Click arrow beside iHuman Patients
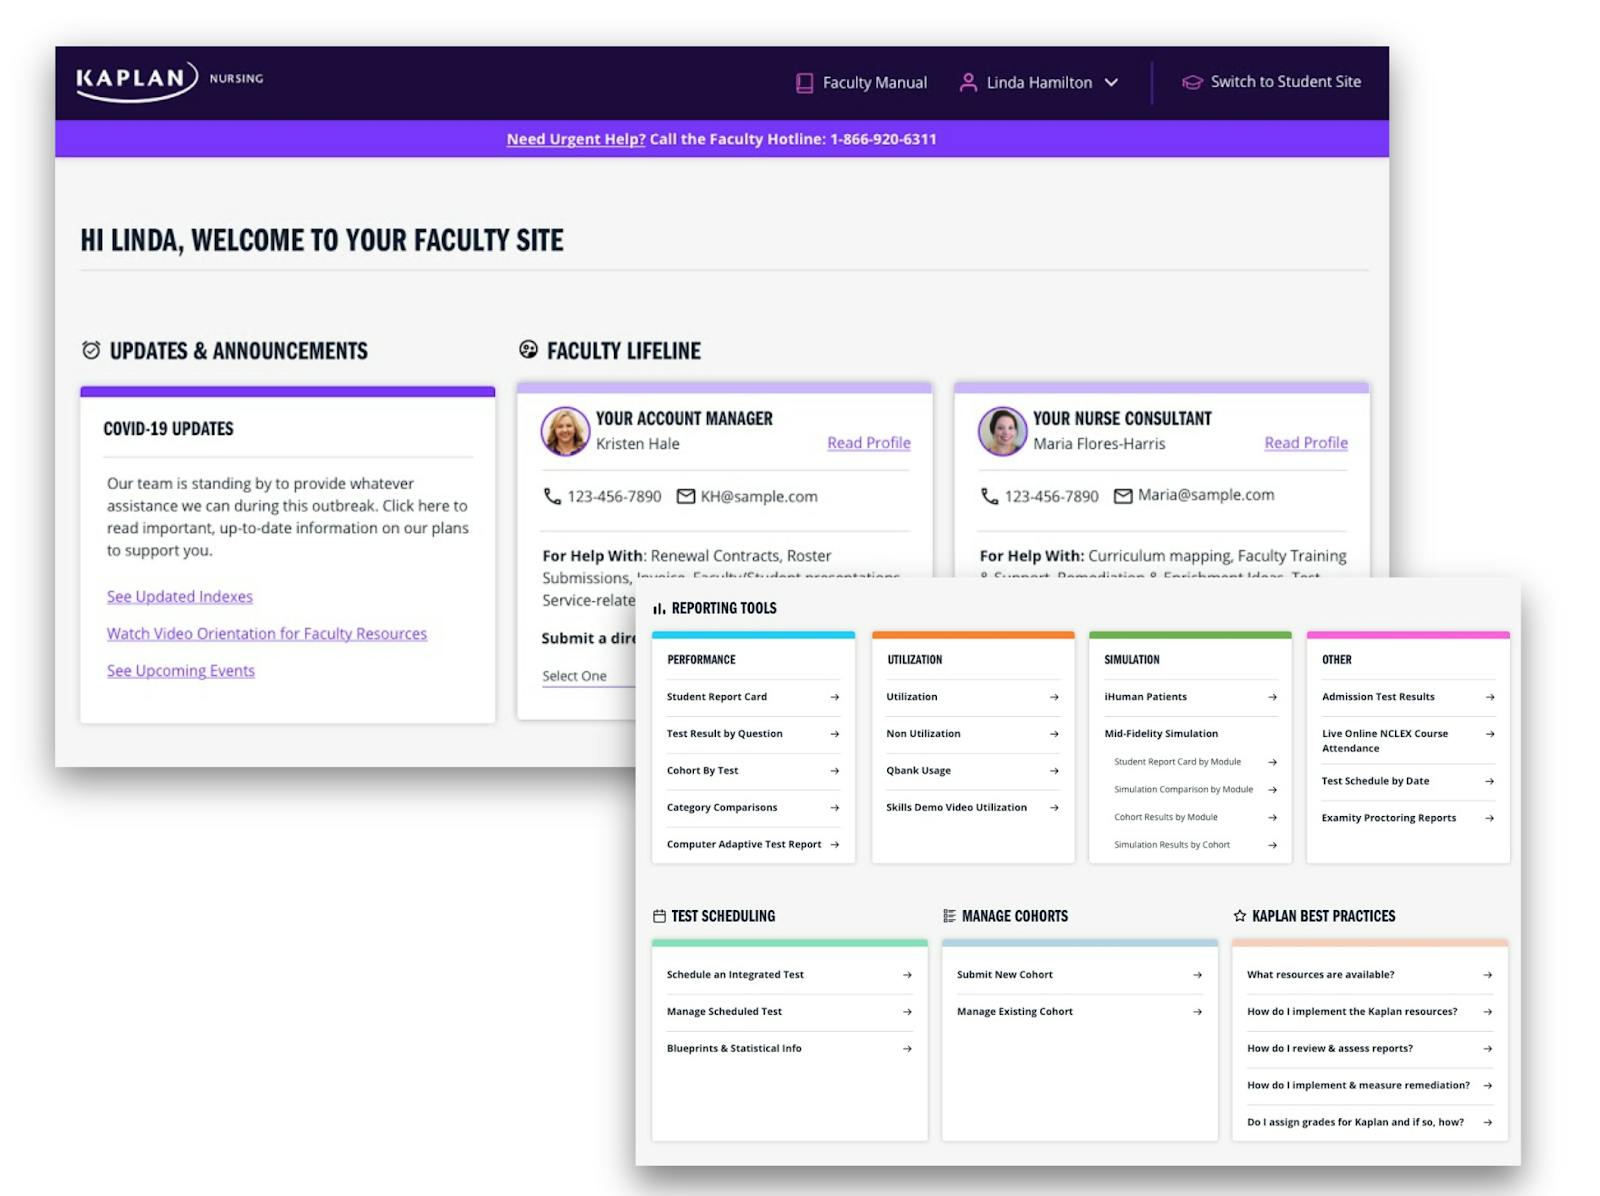Viewport: 1600px width, 1196px height. pyautogui.click(x=1272, y=697)
